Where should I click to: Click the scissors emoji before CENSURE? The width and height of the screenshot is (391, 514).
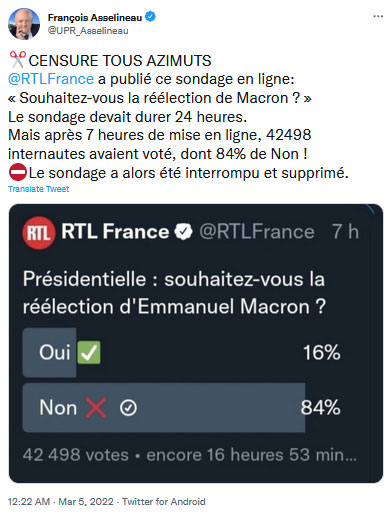[17, 60]
